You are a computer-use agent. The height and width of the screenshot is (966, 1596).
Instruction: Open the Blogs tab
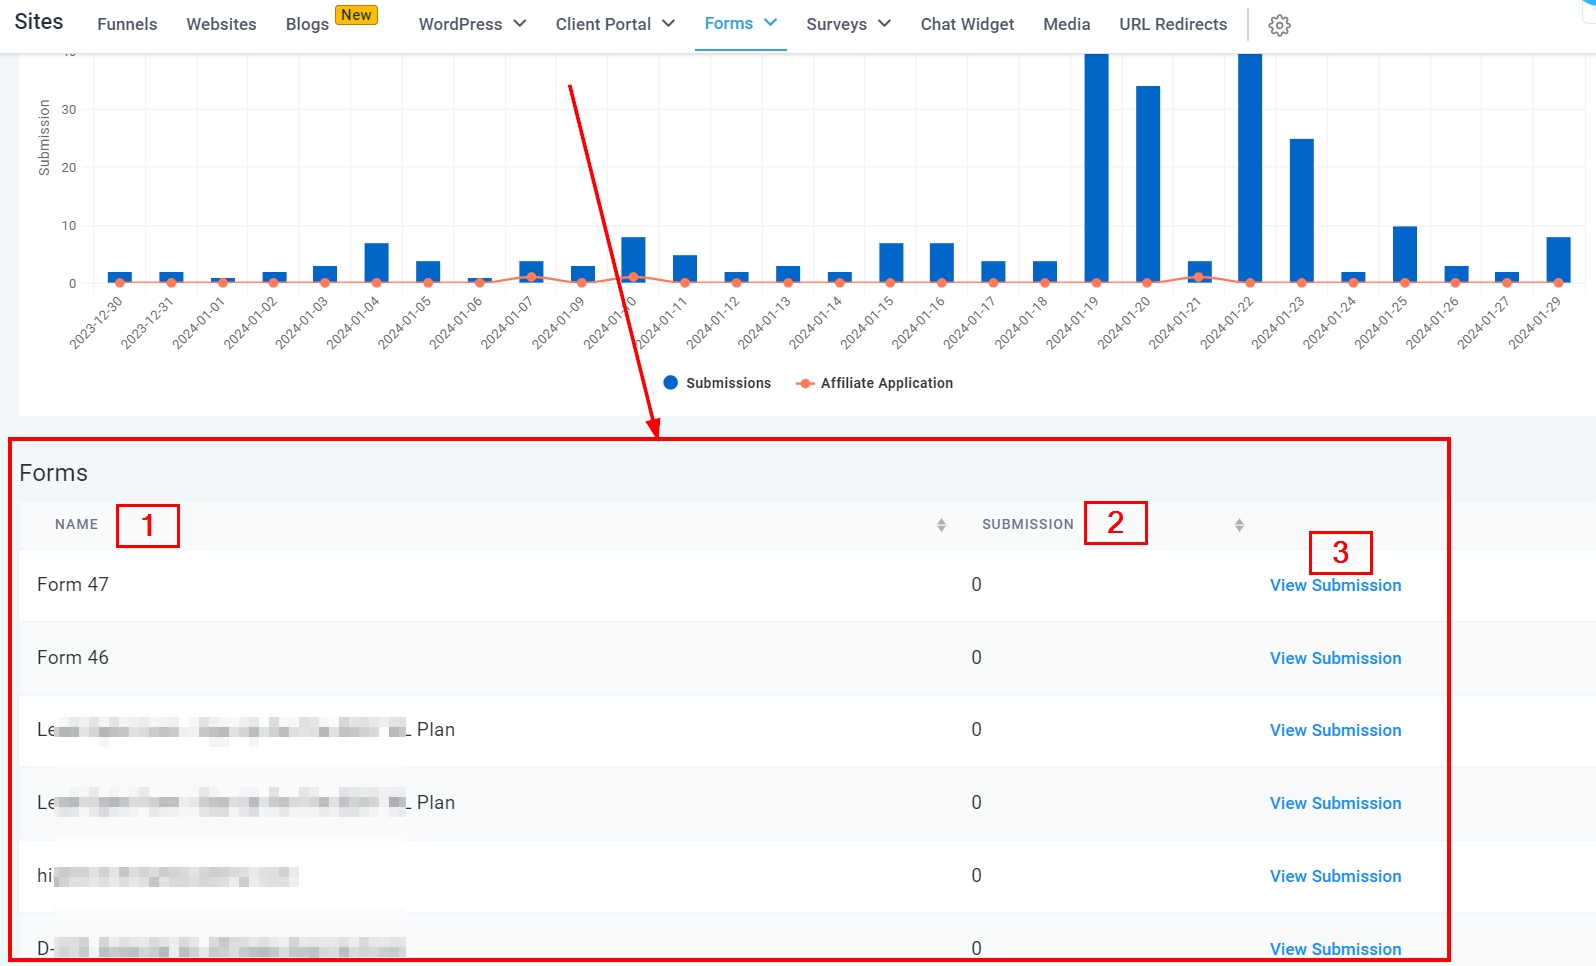pos(307,24)
